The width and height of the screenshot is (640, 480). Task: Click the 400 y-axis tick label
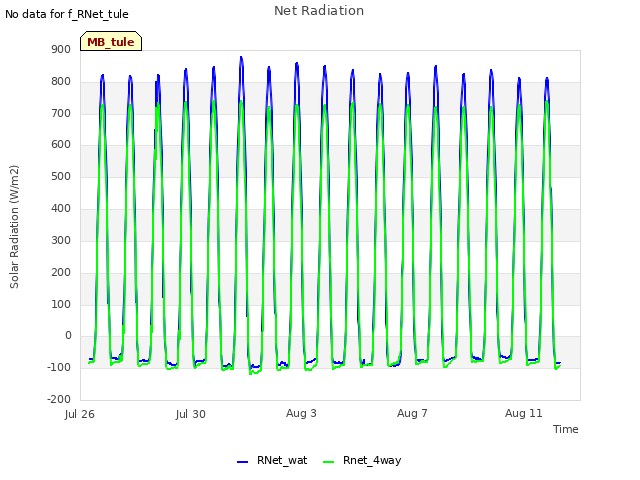(x=61, y=208)
